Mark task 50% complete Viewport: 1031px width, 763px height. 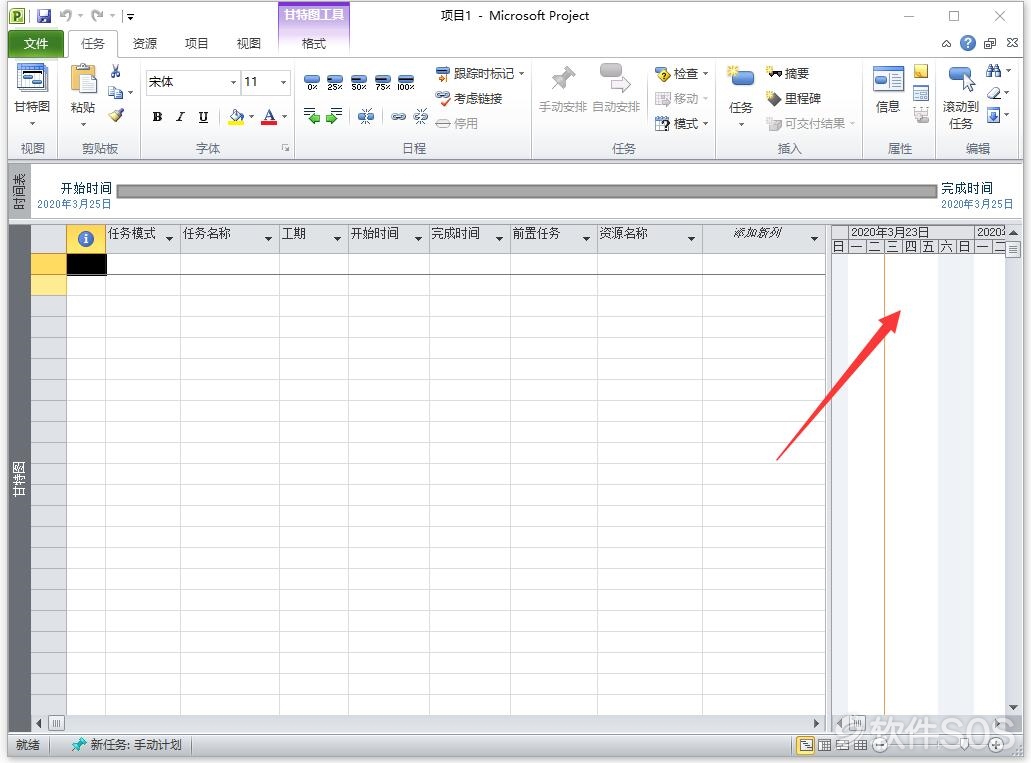(x=359, y=82)
